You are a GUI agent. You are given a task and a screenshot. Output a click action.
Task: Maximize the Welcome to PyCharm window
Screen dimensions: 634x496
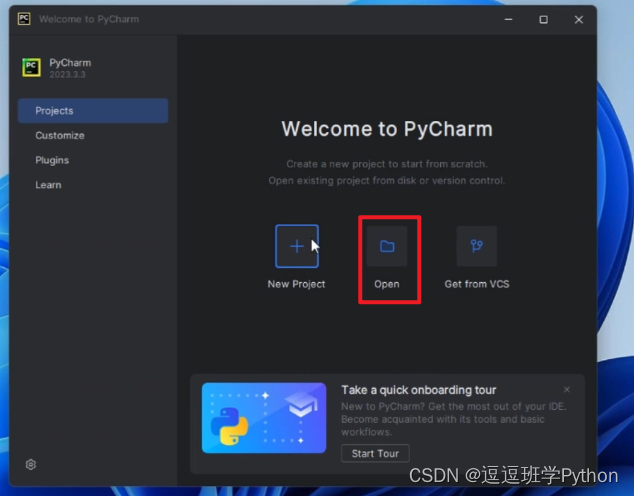544,19
